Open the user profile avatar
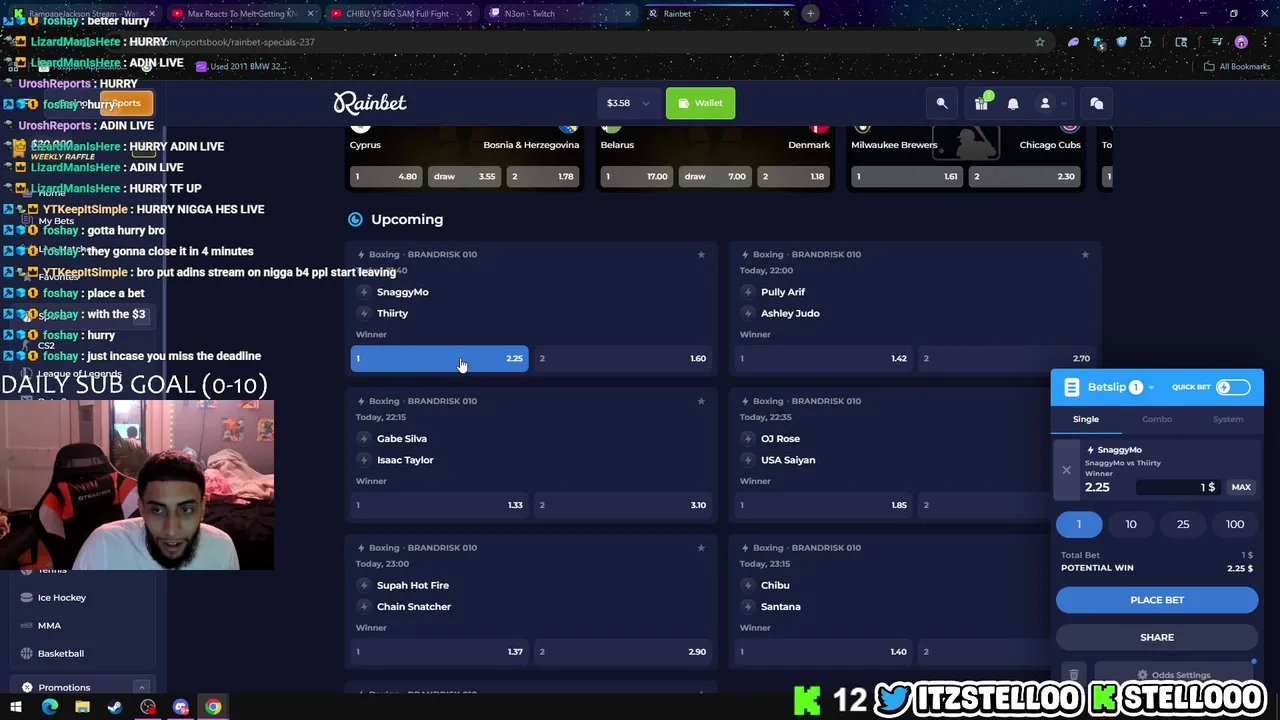The height and width of the screenshot is (720, 1280). click(1045, 103)
